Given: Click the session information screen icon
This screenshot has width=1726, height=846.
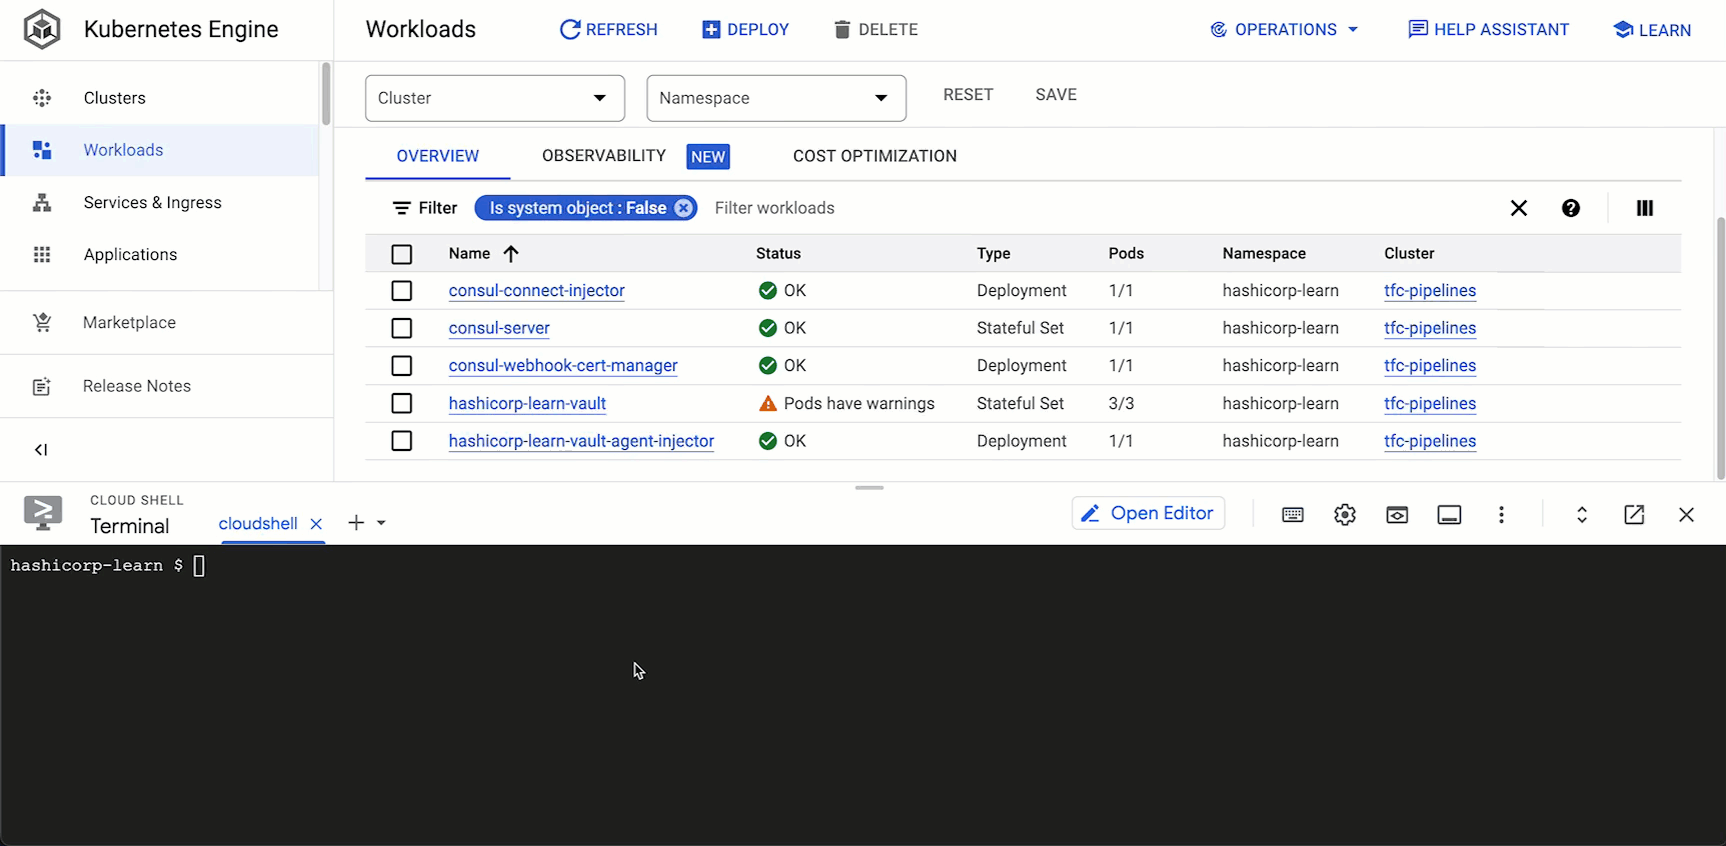Looking at the screenshot, I should [x=1449, y=515].
